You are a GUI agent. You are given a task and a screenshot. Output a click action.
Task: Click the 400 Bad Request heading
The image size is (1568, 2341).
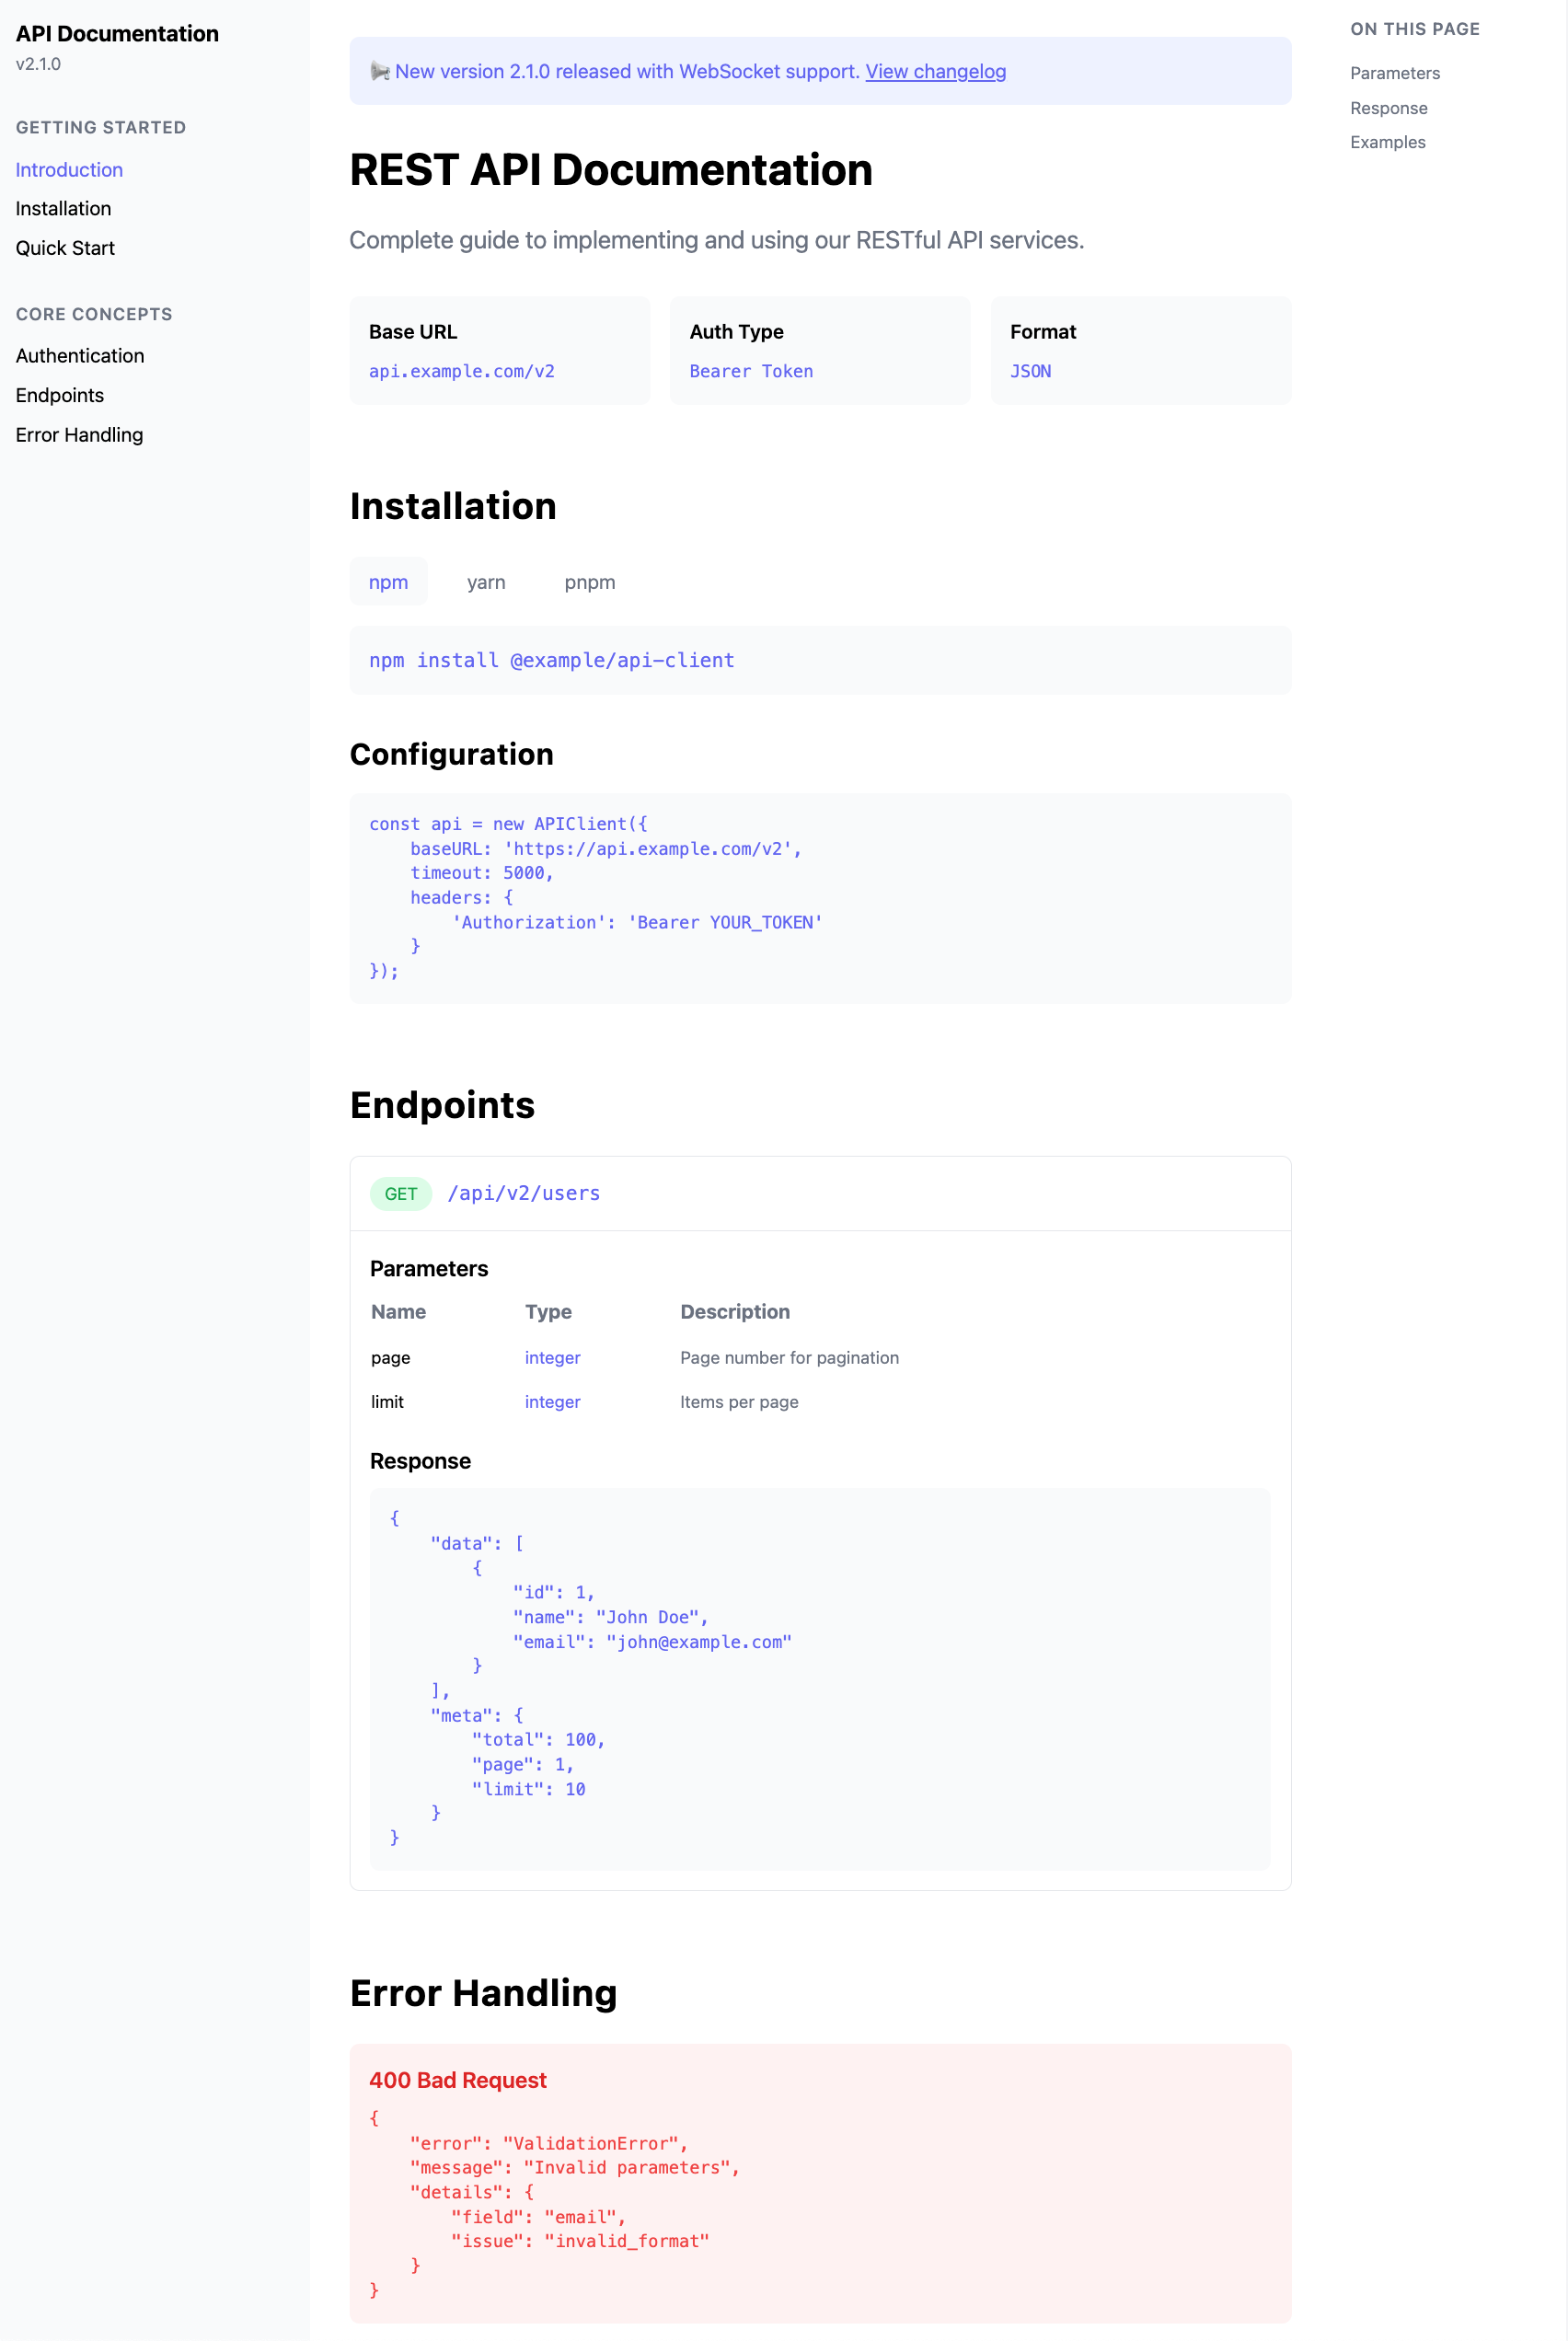458,2080
